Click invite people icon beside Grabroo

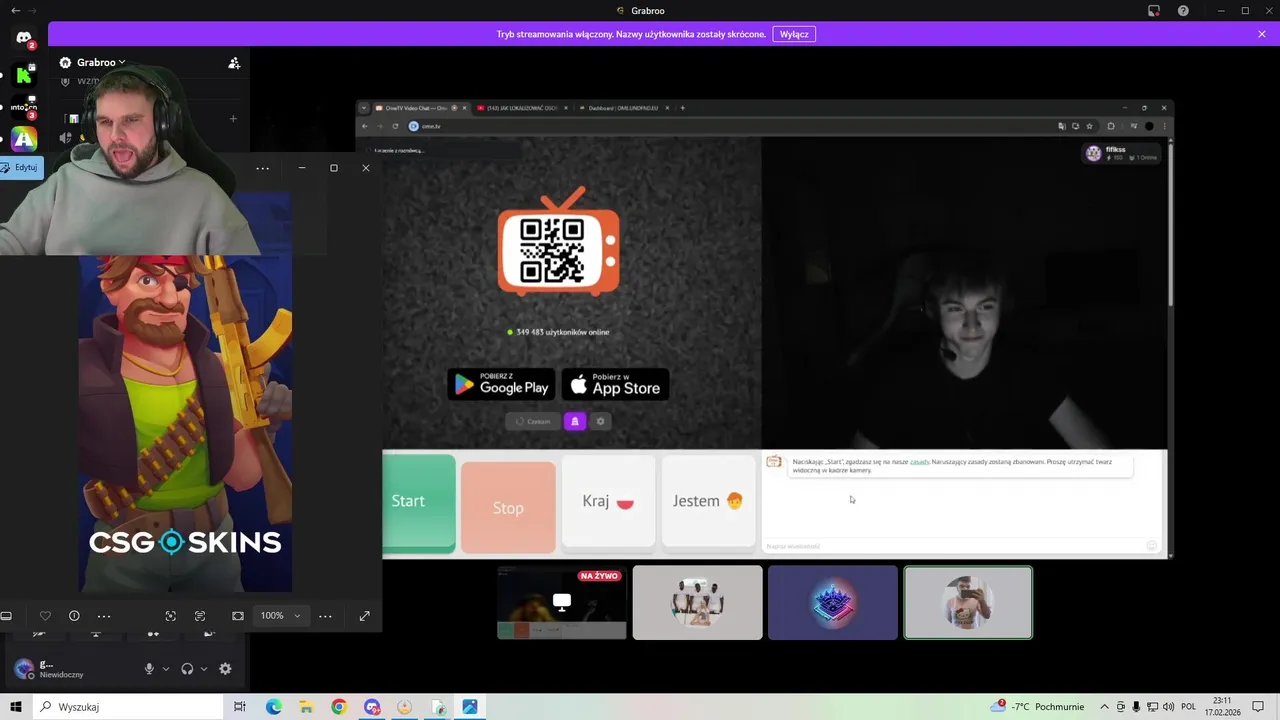(x=234, y=63)
